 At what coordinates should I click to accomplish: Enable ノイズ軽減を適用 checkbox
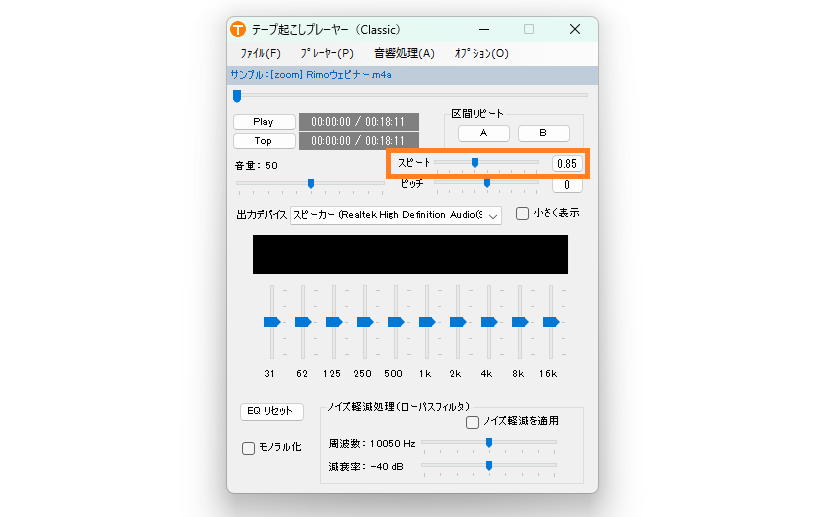(473, 422)
